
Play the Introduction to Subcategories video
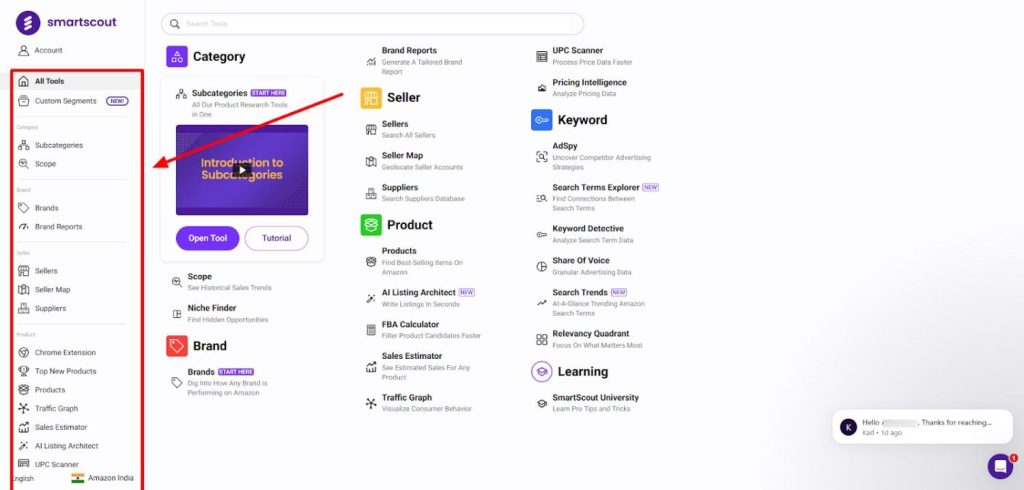coord(242,170)
